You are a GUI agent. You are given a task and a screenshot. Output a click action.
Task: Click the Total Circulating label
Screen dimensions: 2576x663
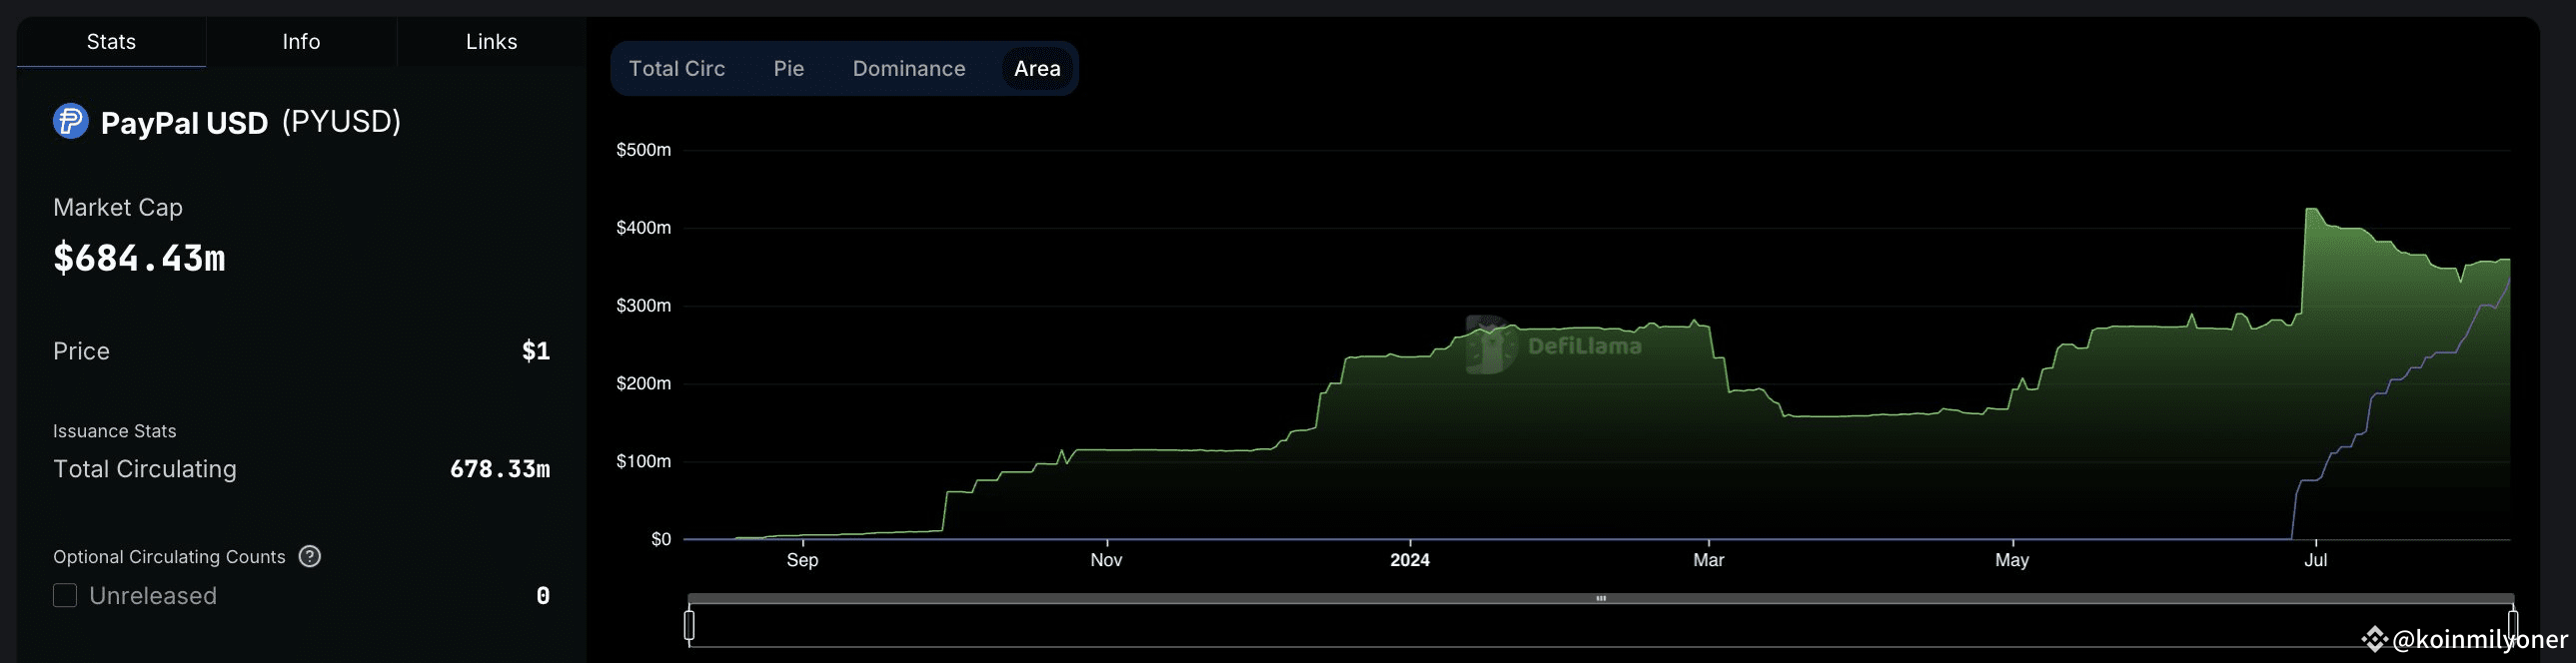click(x=145, y=469)
